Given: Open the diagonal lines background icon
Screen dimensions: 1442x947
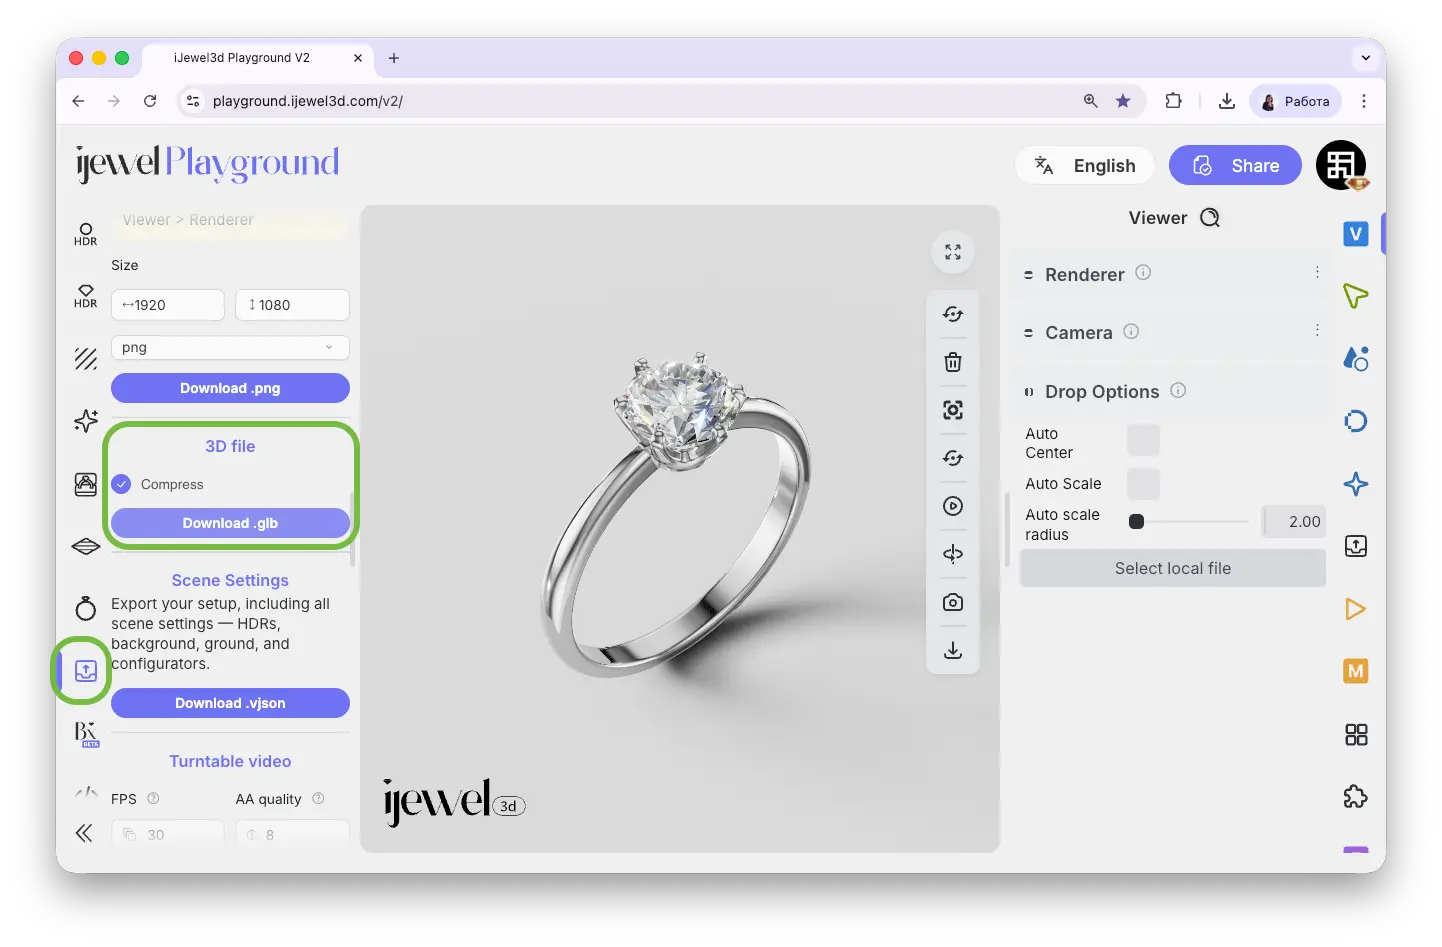Looking at the screenshot, I should 86,358.
